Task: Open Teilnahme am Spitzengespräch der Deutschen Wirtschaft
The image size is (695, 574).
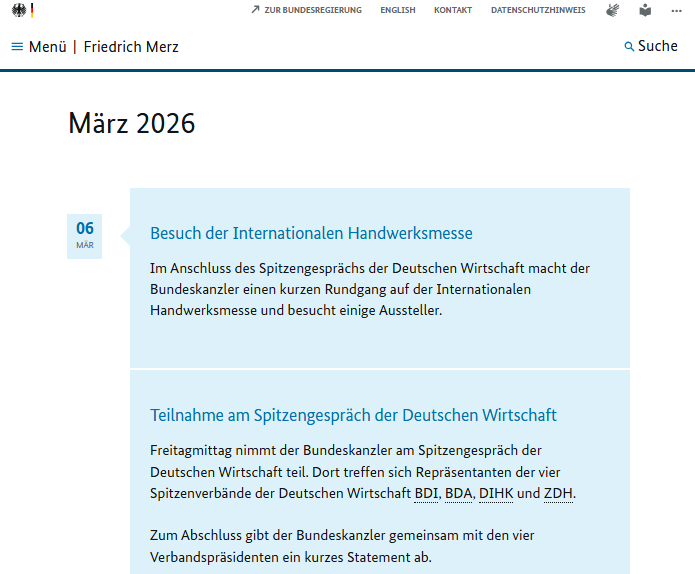Action: pos(353,415)
